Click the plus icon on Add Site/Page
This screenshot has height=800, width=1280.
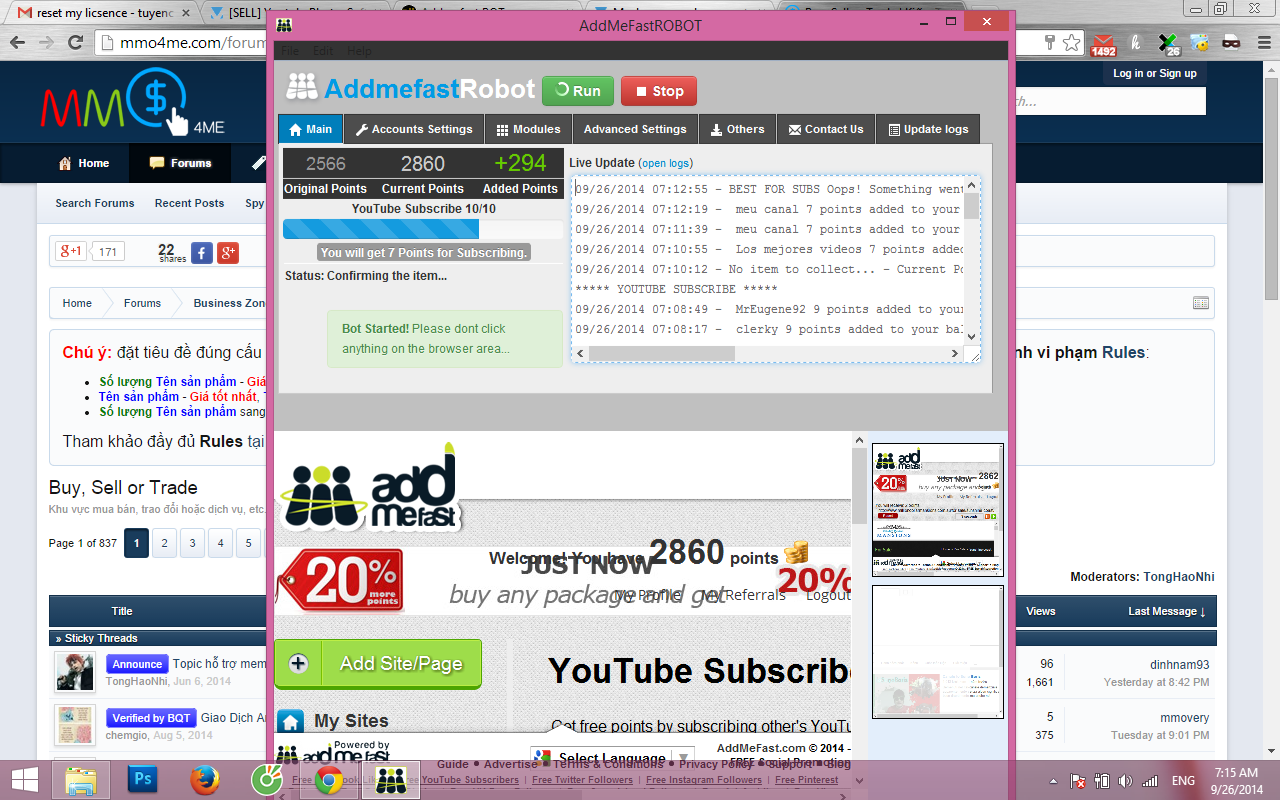click(298, 663)
